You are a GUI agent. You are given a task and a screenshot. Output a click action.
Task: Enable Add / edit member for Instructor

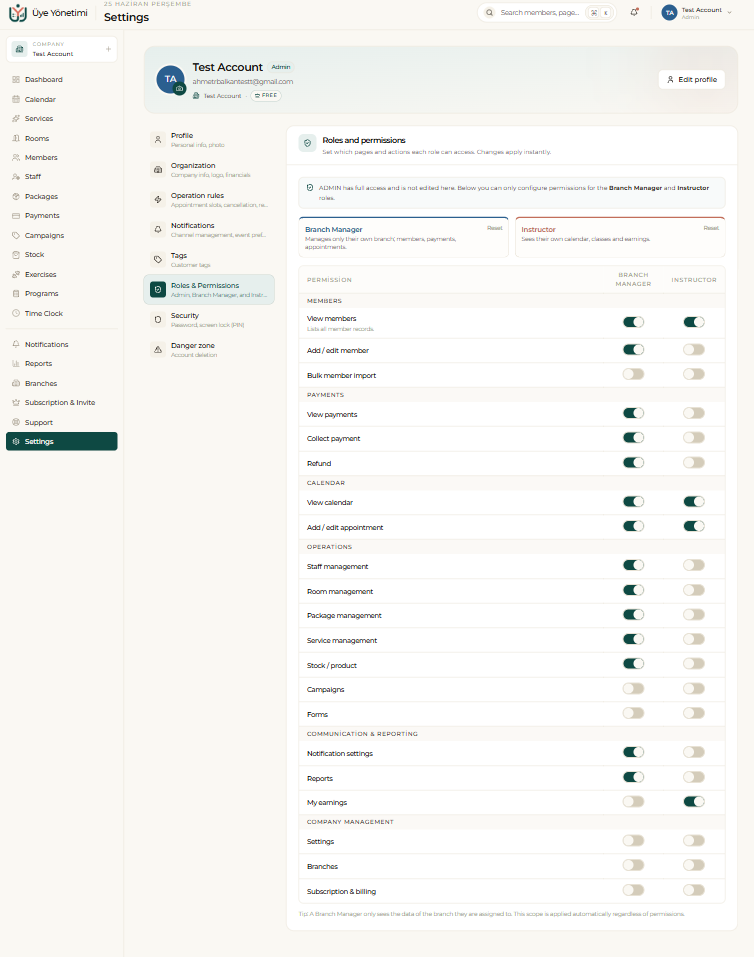(x=694, y=350)
